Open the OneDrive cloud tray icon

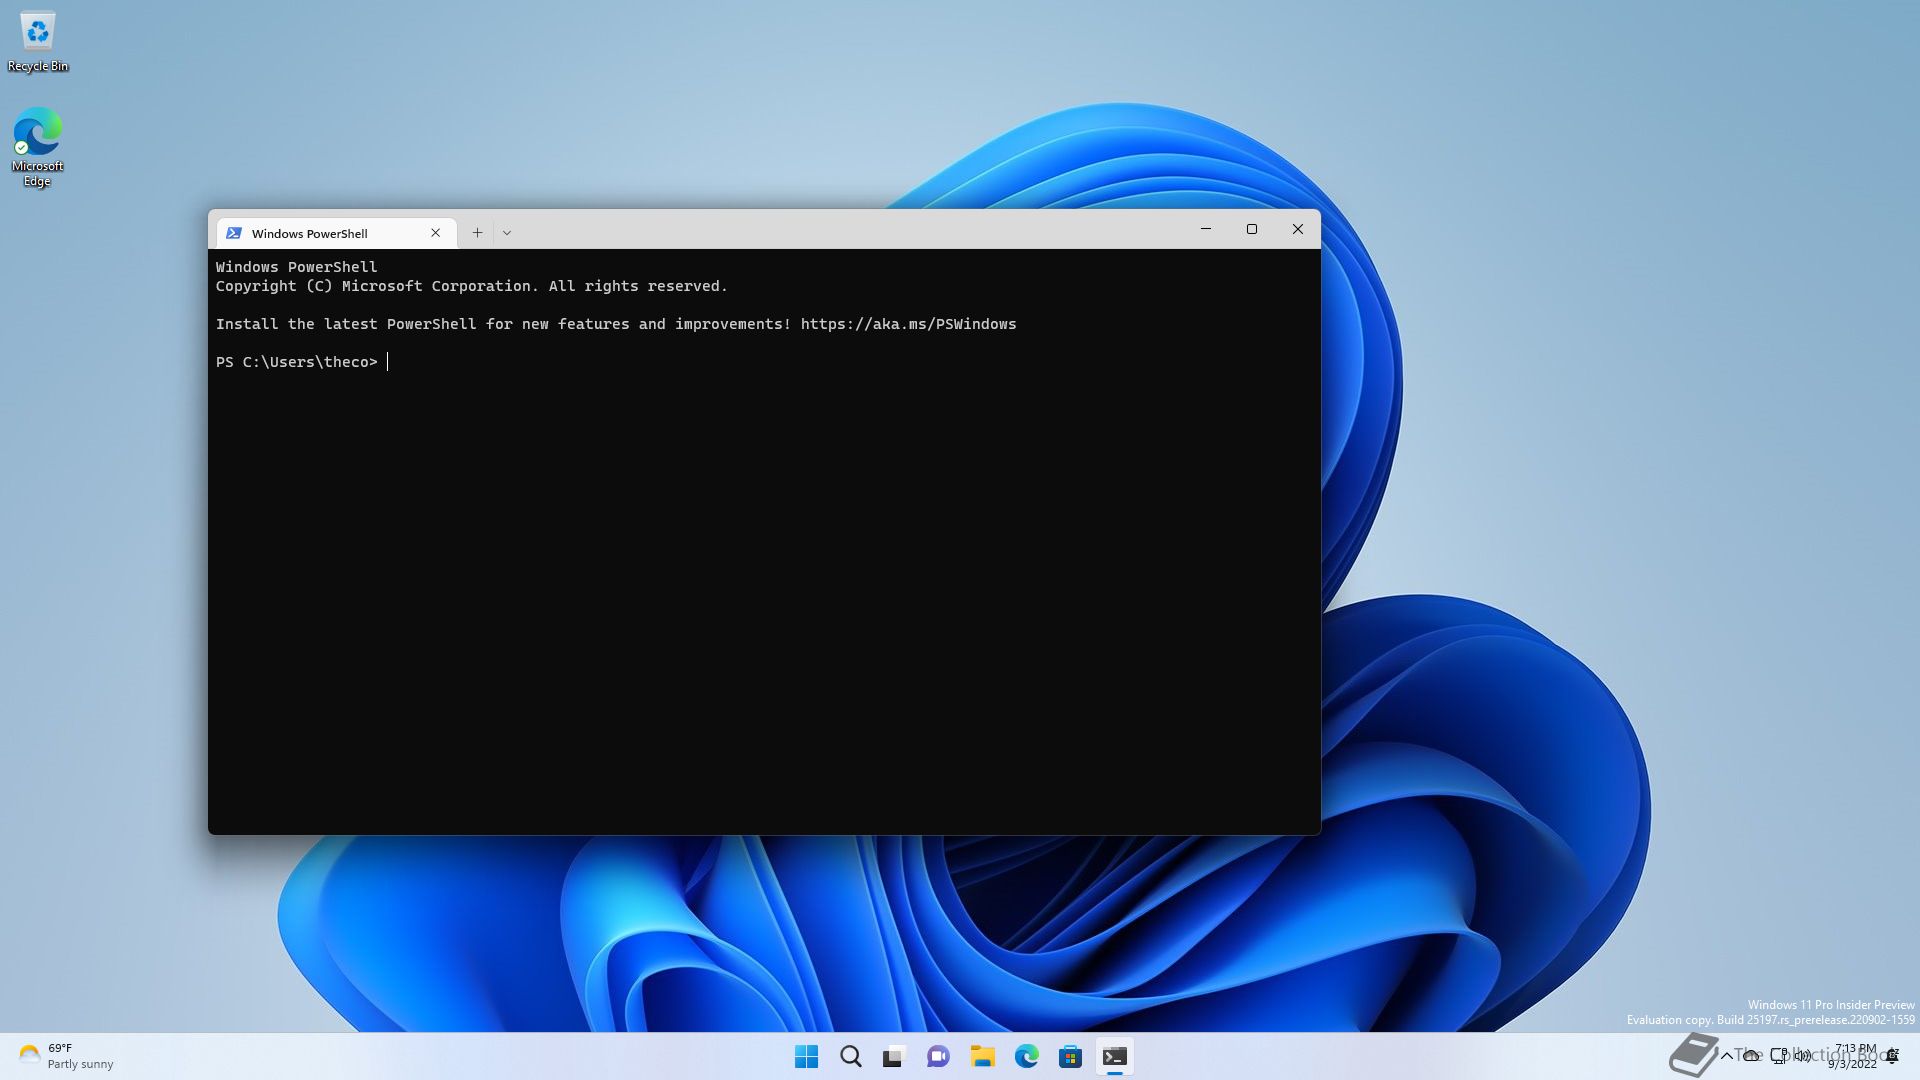1752,1056
